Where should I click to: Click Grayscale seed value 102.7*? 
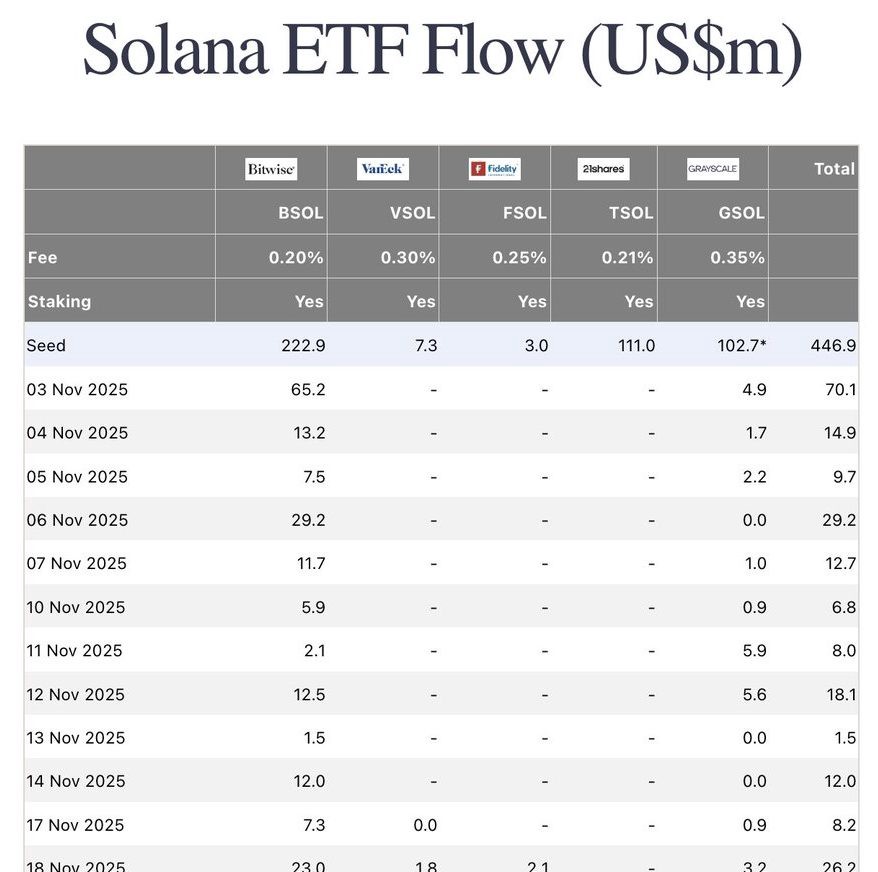coord(739,345)
